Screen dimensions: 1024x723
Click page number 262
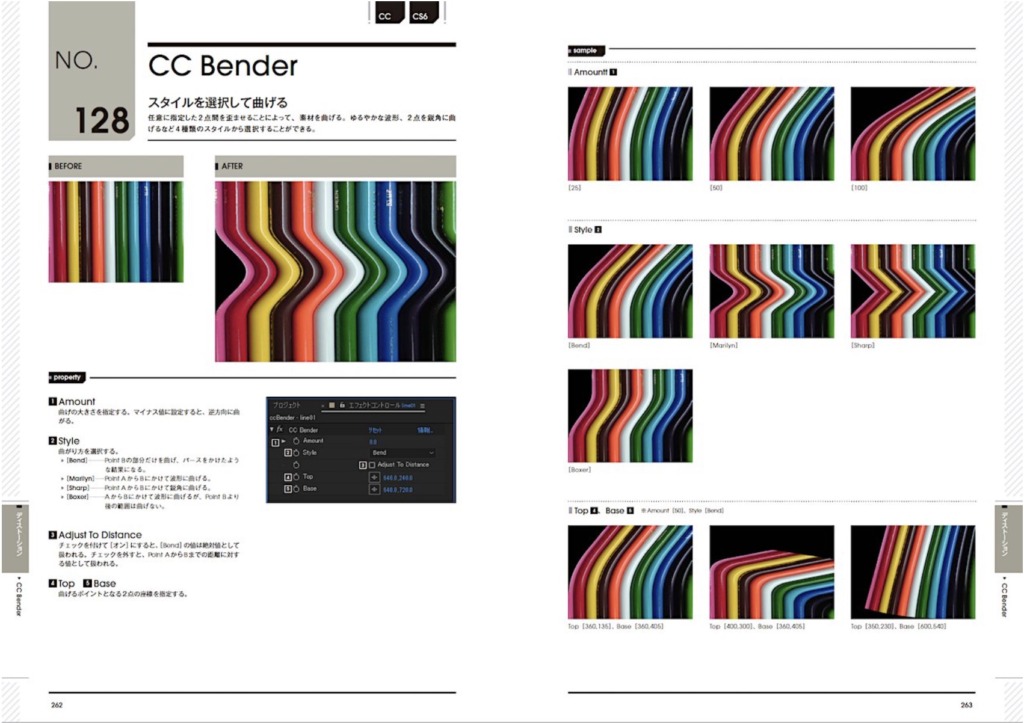click(x=57, y=705)
